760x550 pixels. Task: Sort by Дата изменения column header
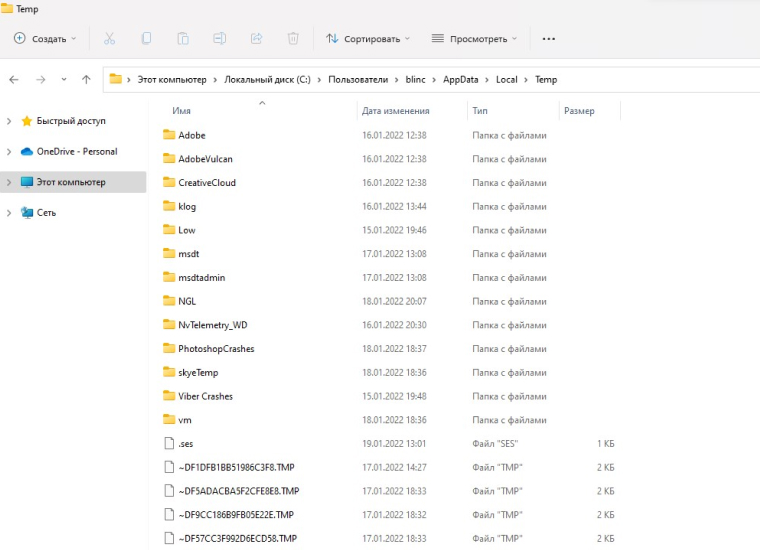coord(395,111)
